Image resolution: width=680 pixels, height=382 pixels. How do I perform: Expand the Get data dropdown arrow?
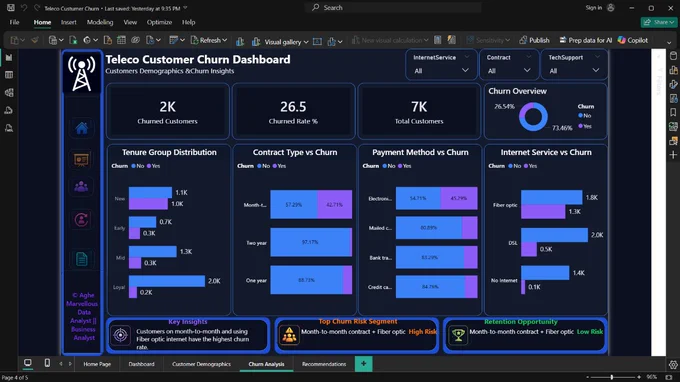[61, 40]
